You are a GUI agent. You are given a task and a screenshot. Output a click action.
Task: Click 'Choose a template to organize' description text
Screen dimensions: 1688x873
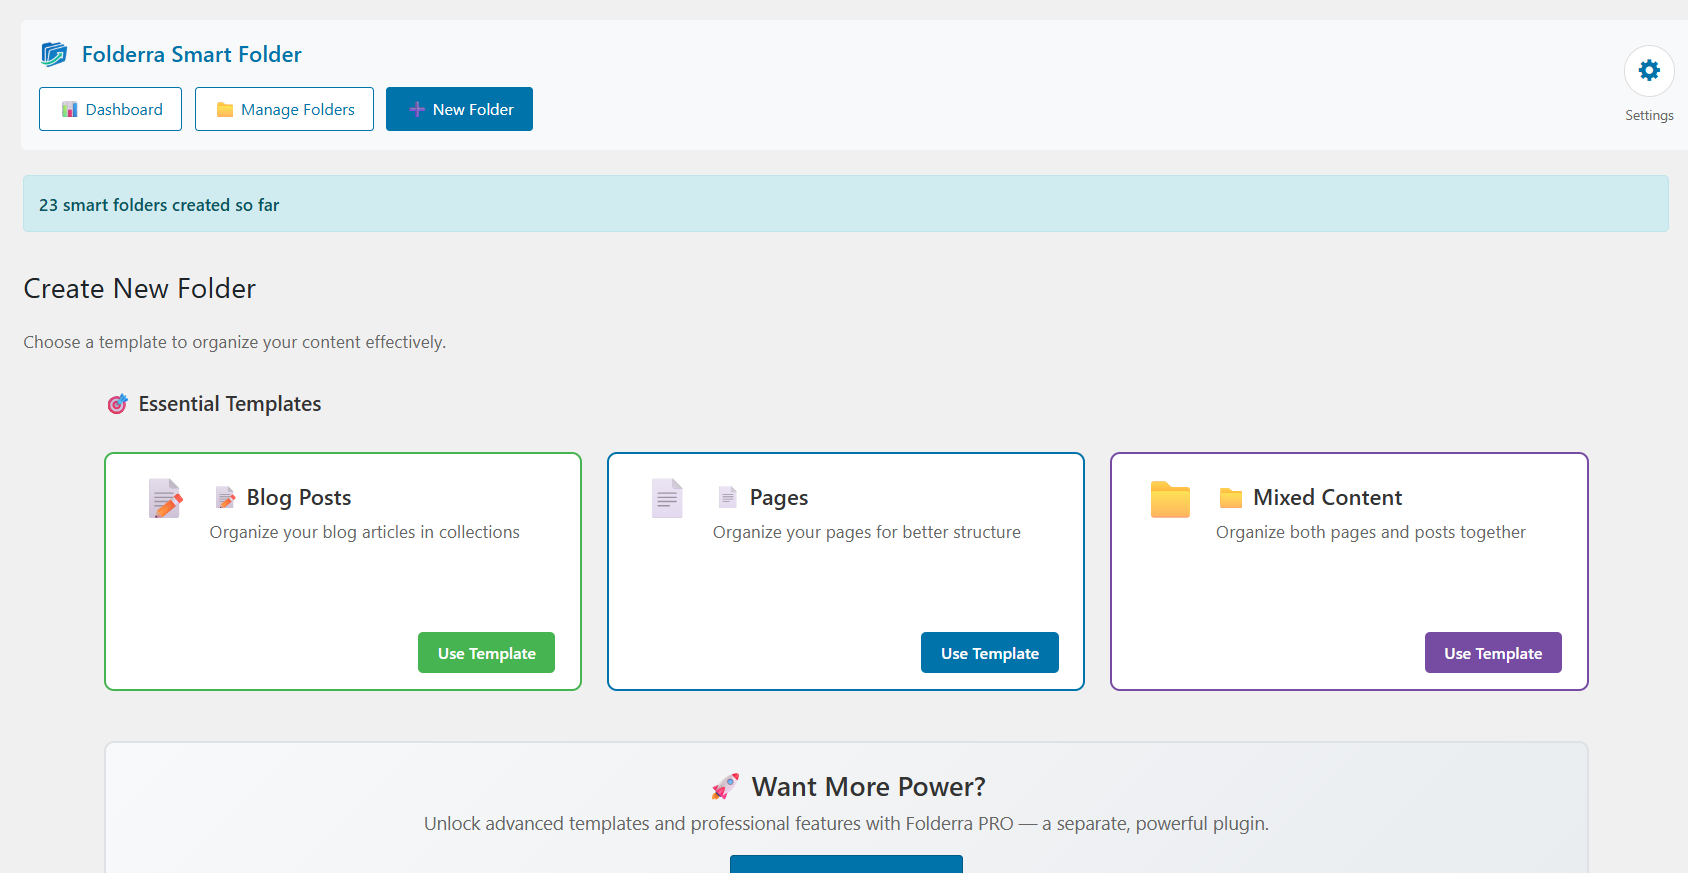235,342
